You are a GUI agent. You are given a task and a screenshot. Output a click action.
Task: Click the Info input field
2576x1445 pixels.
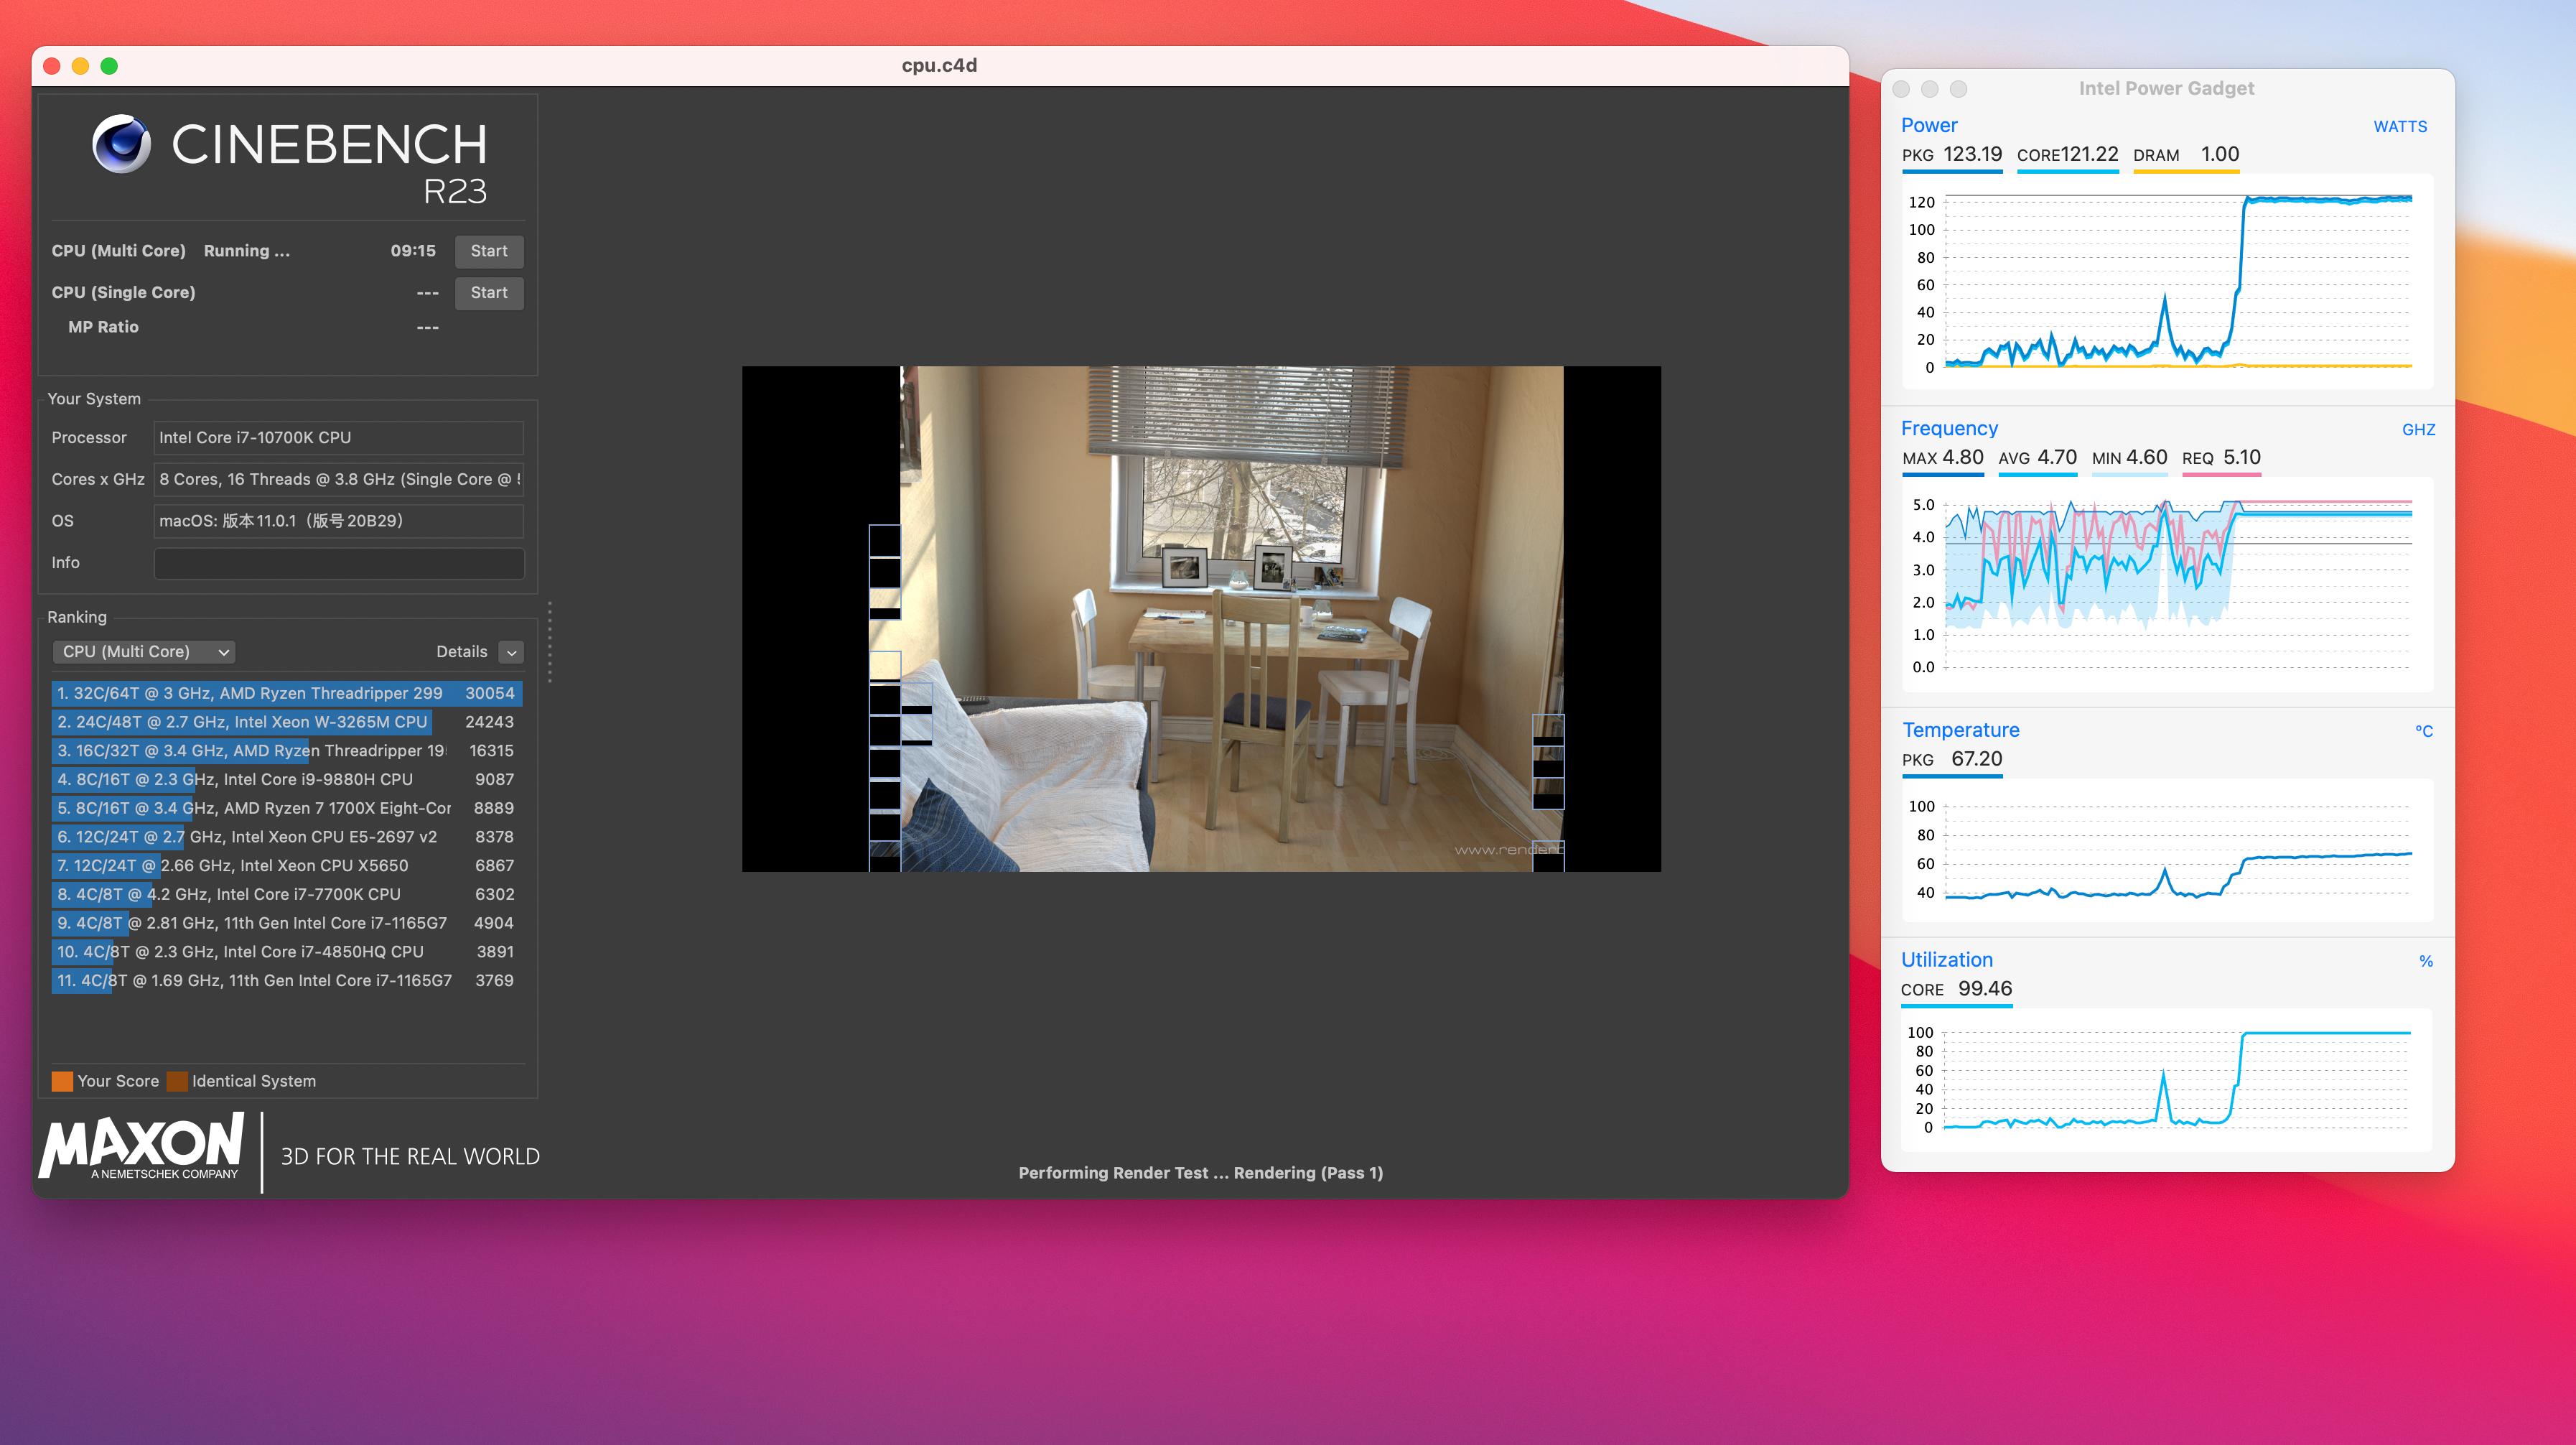(338, 563)
